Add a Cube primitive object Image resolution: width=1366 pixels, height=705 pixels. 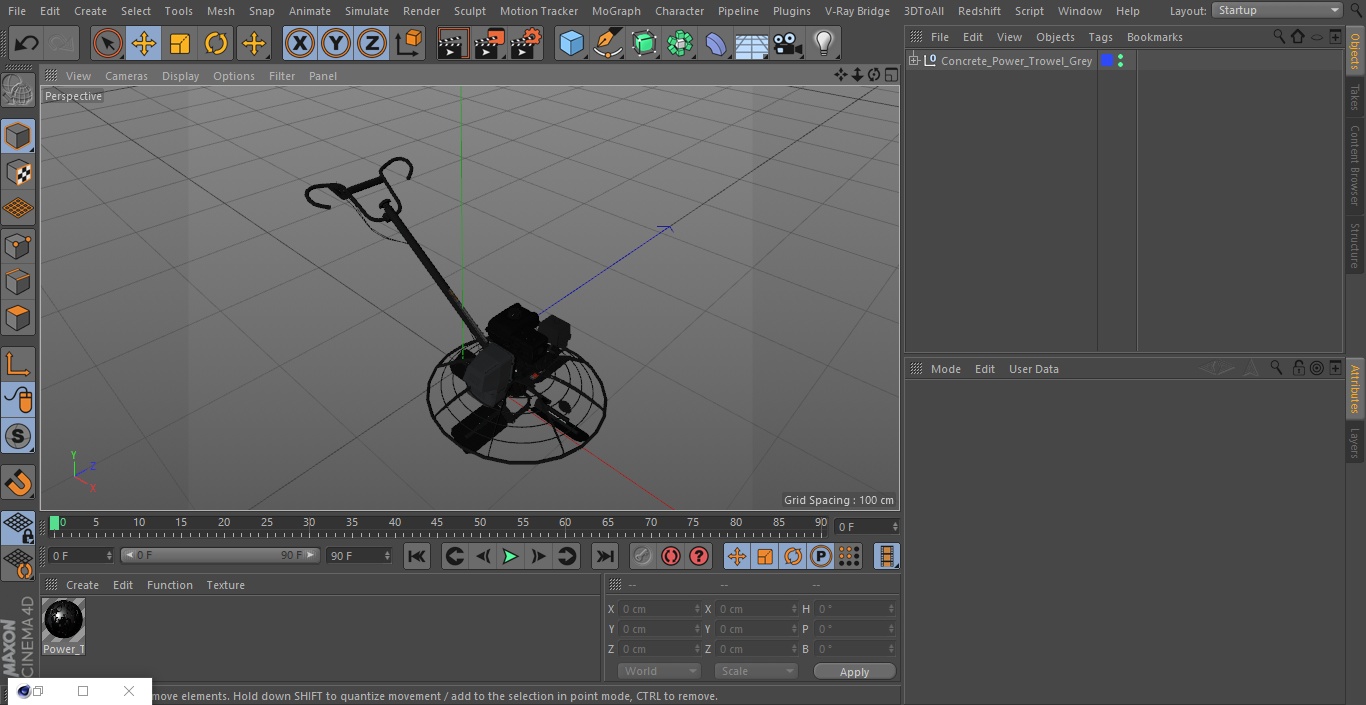click(571, 43)
